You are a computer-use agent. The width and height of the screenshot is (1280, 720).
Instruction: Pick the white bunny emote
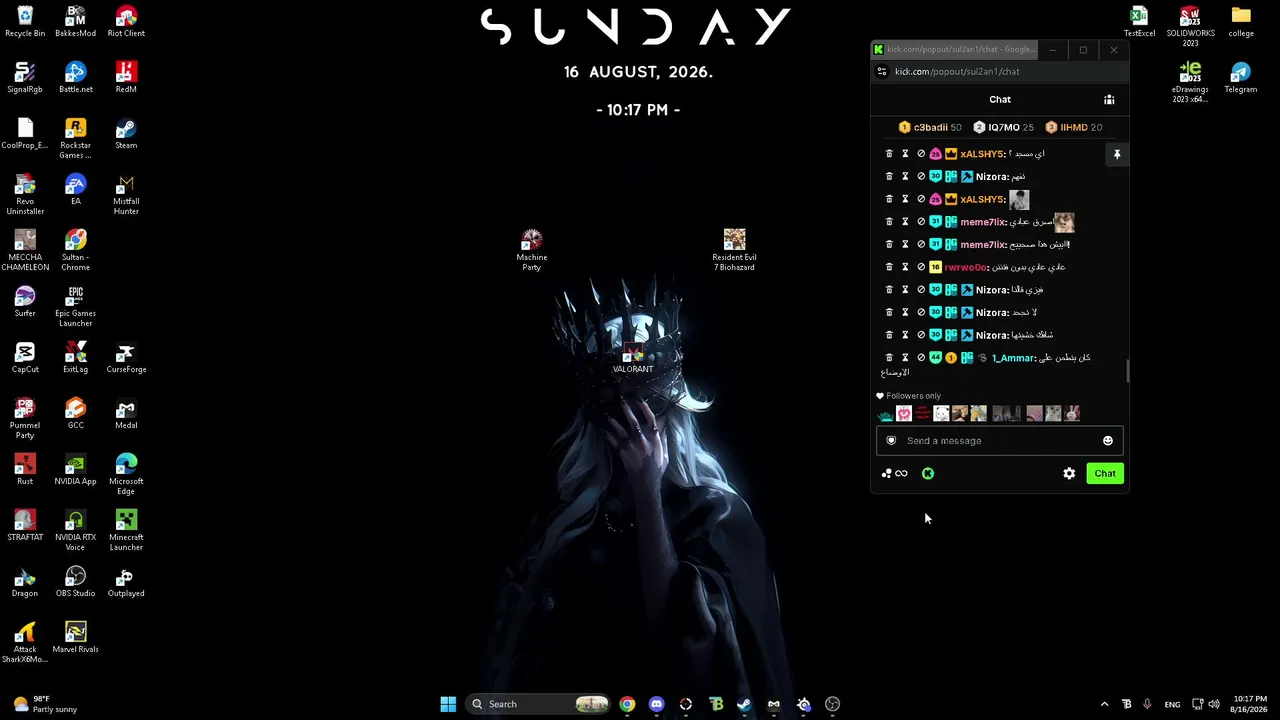coord(1072,414)
